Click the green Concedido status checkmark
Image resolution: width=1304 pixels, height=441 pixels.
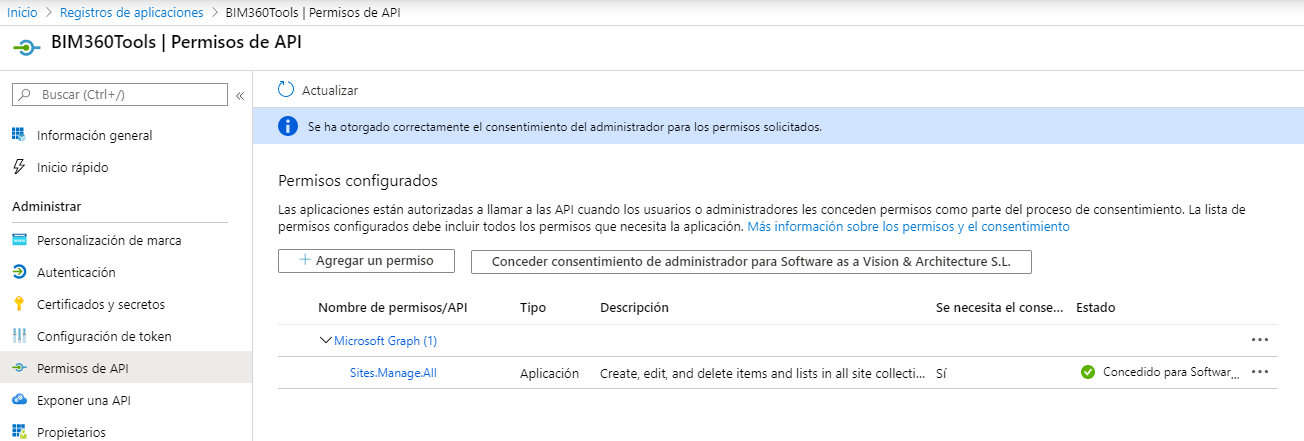(1088, 372)
